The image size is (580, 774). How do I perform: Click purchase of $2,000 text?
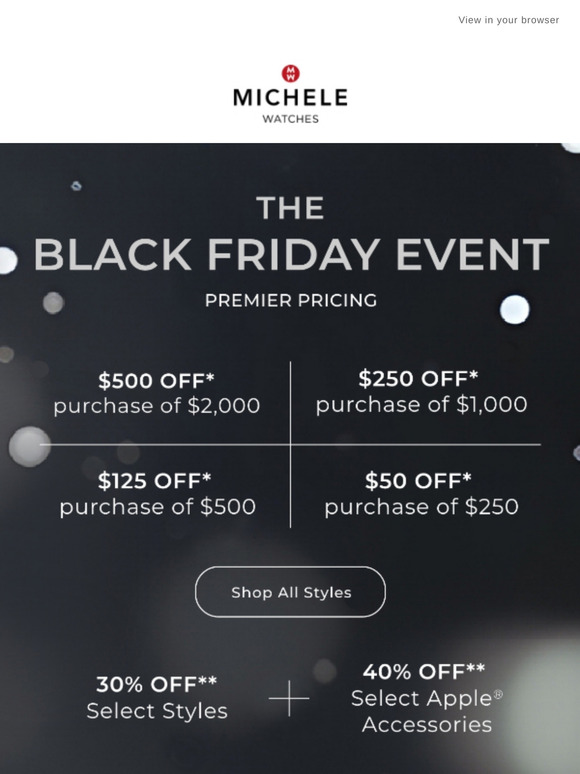tap(157, 406)
